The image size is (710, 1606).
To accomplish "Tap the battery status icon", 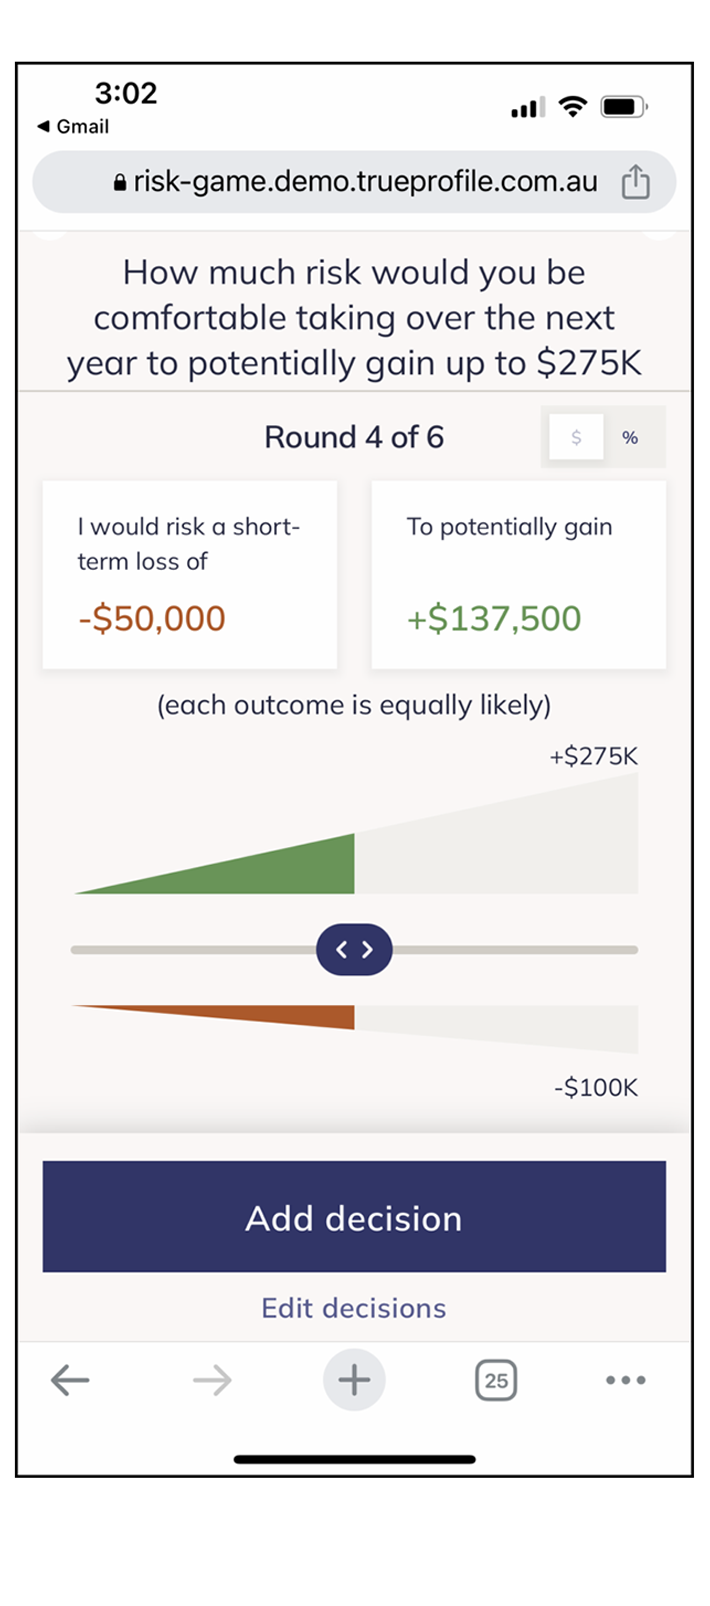I will tap(624, 106).
